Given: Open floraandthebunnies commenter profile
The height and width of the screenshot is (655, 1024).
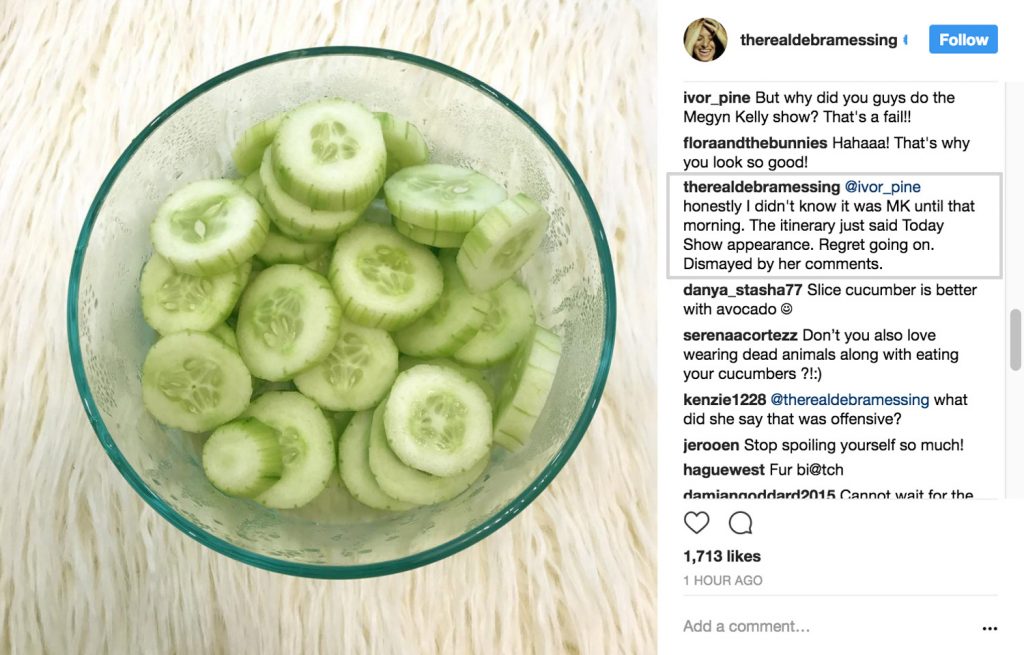Looking at the screenshot, I should tap(755, 143).
